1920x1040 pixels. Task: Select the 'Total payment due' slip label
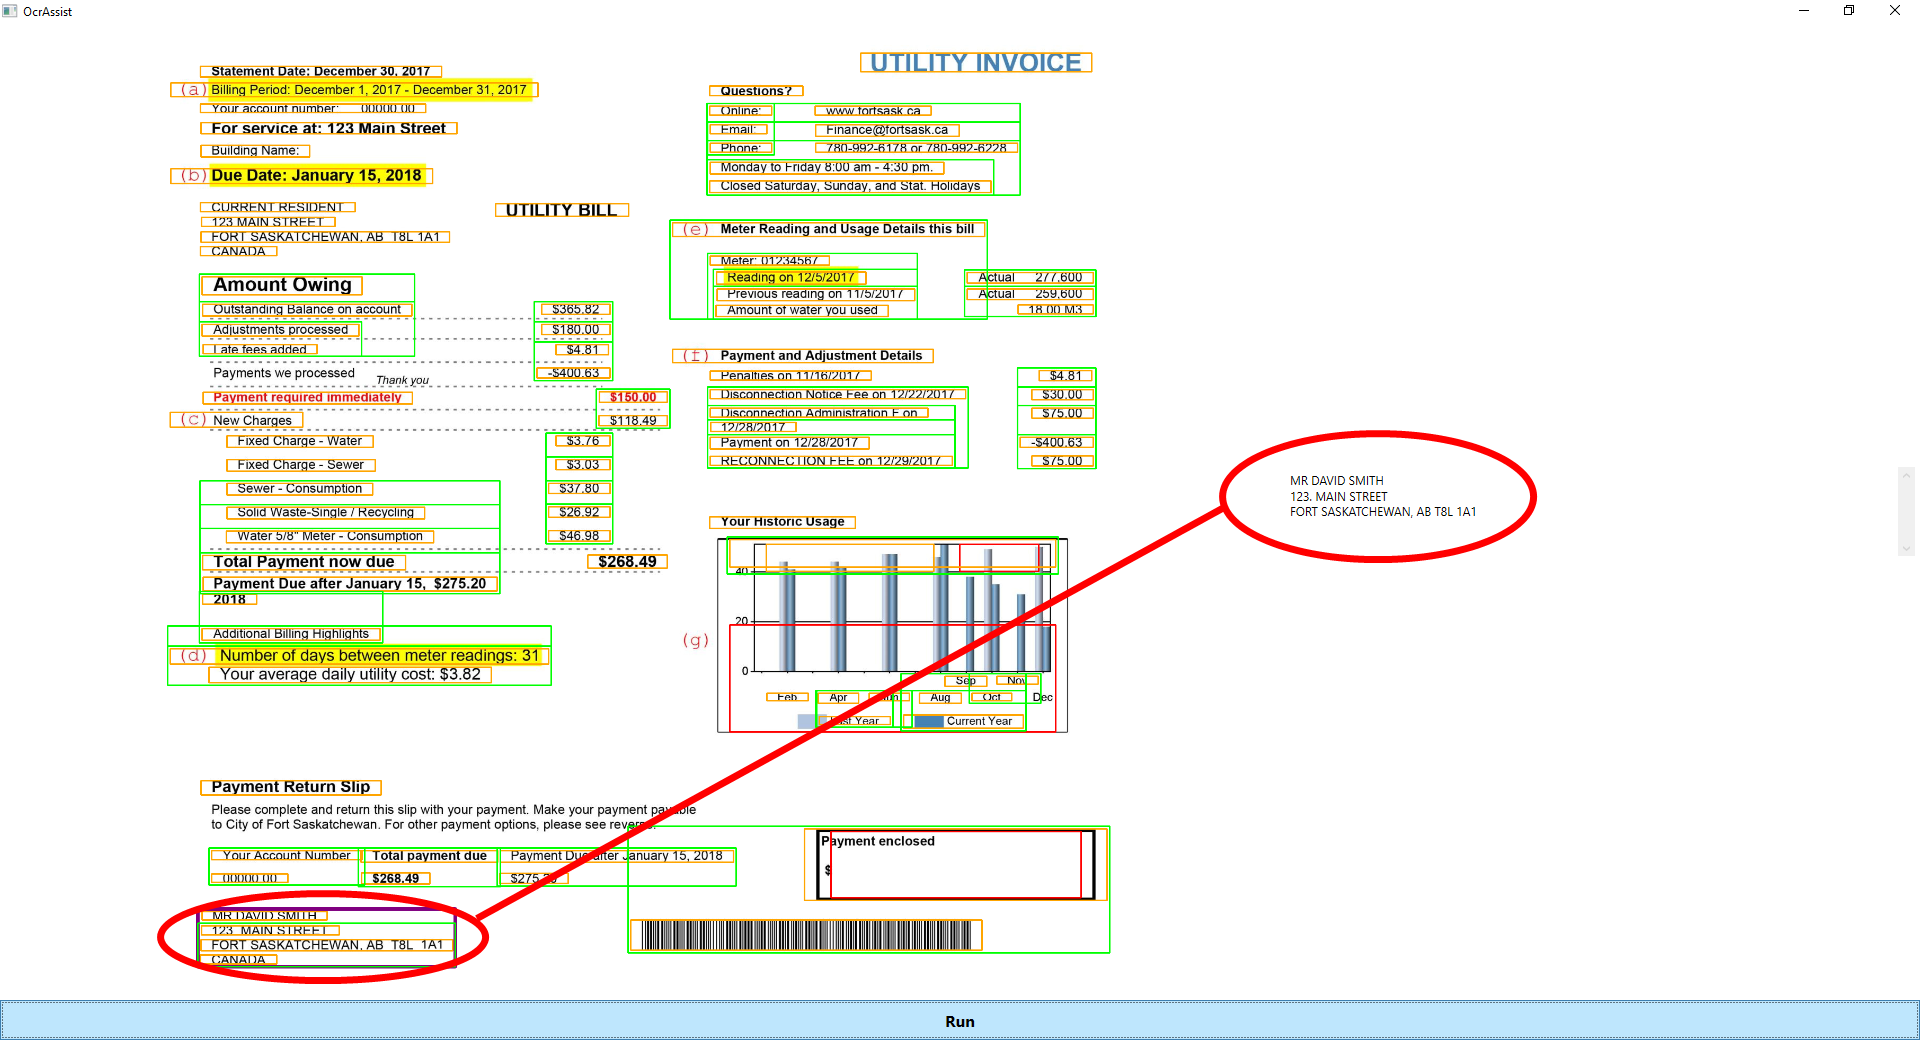click(429, 856)
